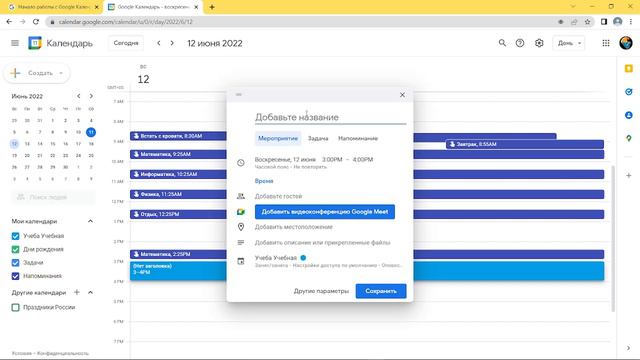Click the Google Calendar logo
Image resolution: width=640 pixels, height=360 pixels.
pyautogui.click(x=35, y=43)
